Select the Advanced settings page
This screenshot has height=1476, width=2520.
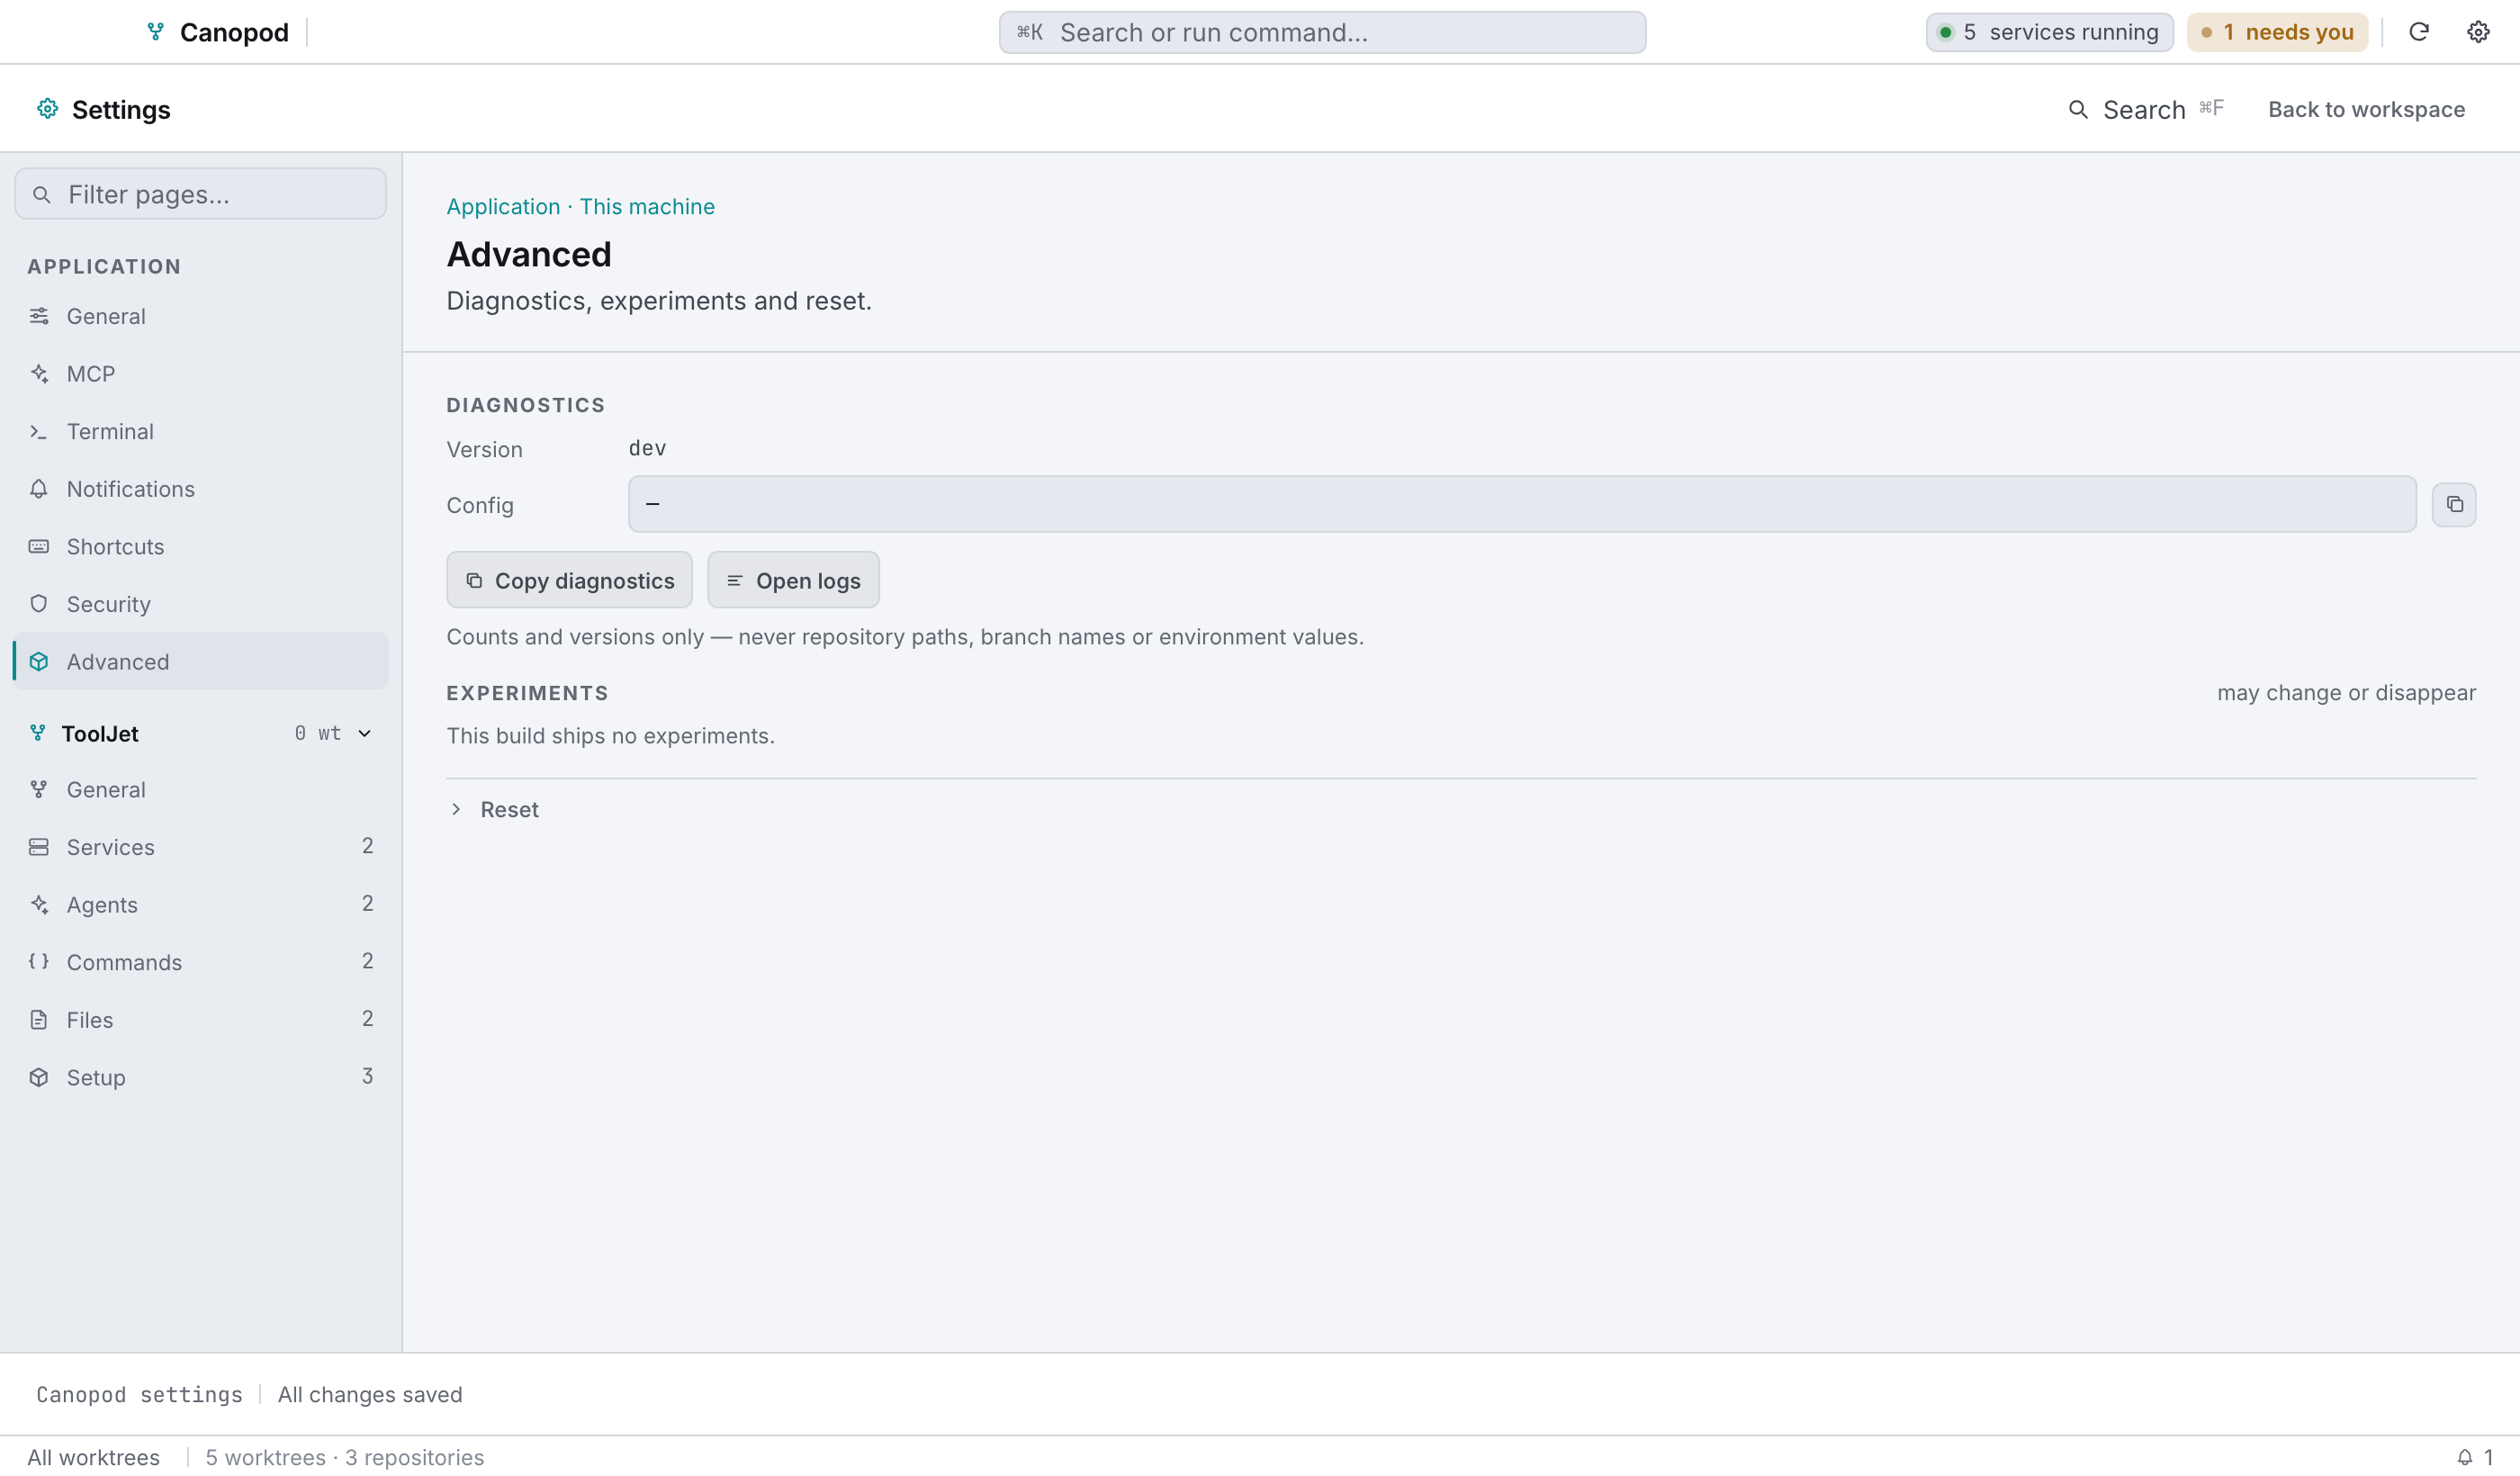click(x=200, y=661)
